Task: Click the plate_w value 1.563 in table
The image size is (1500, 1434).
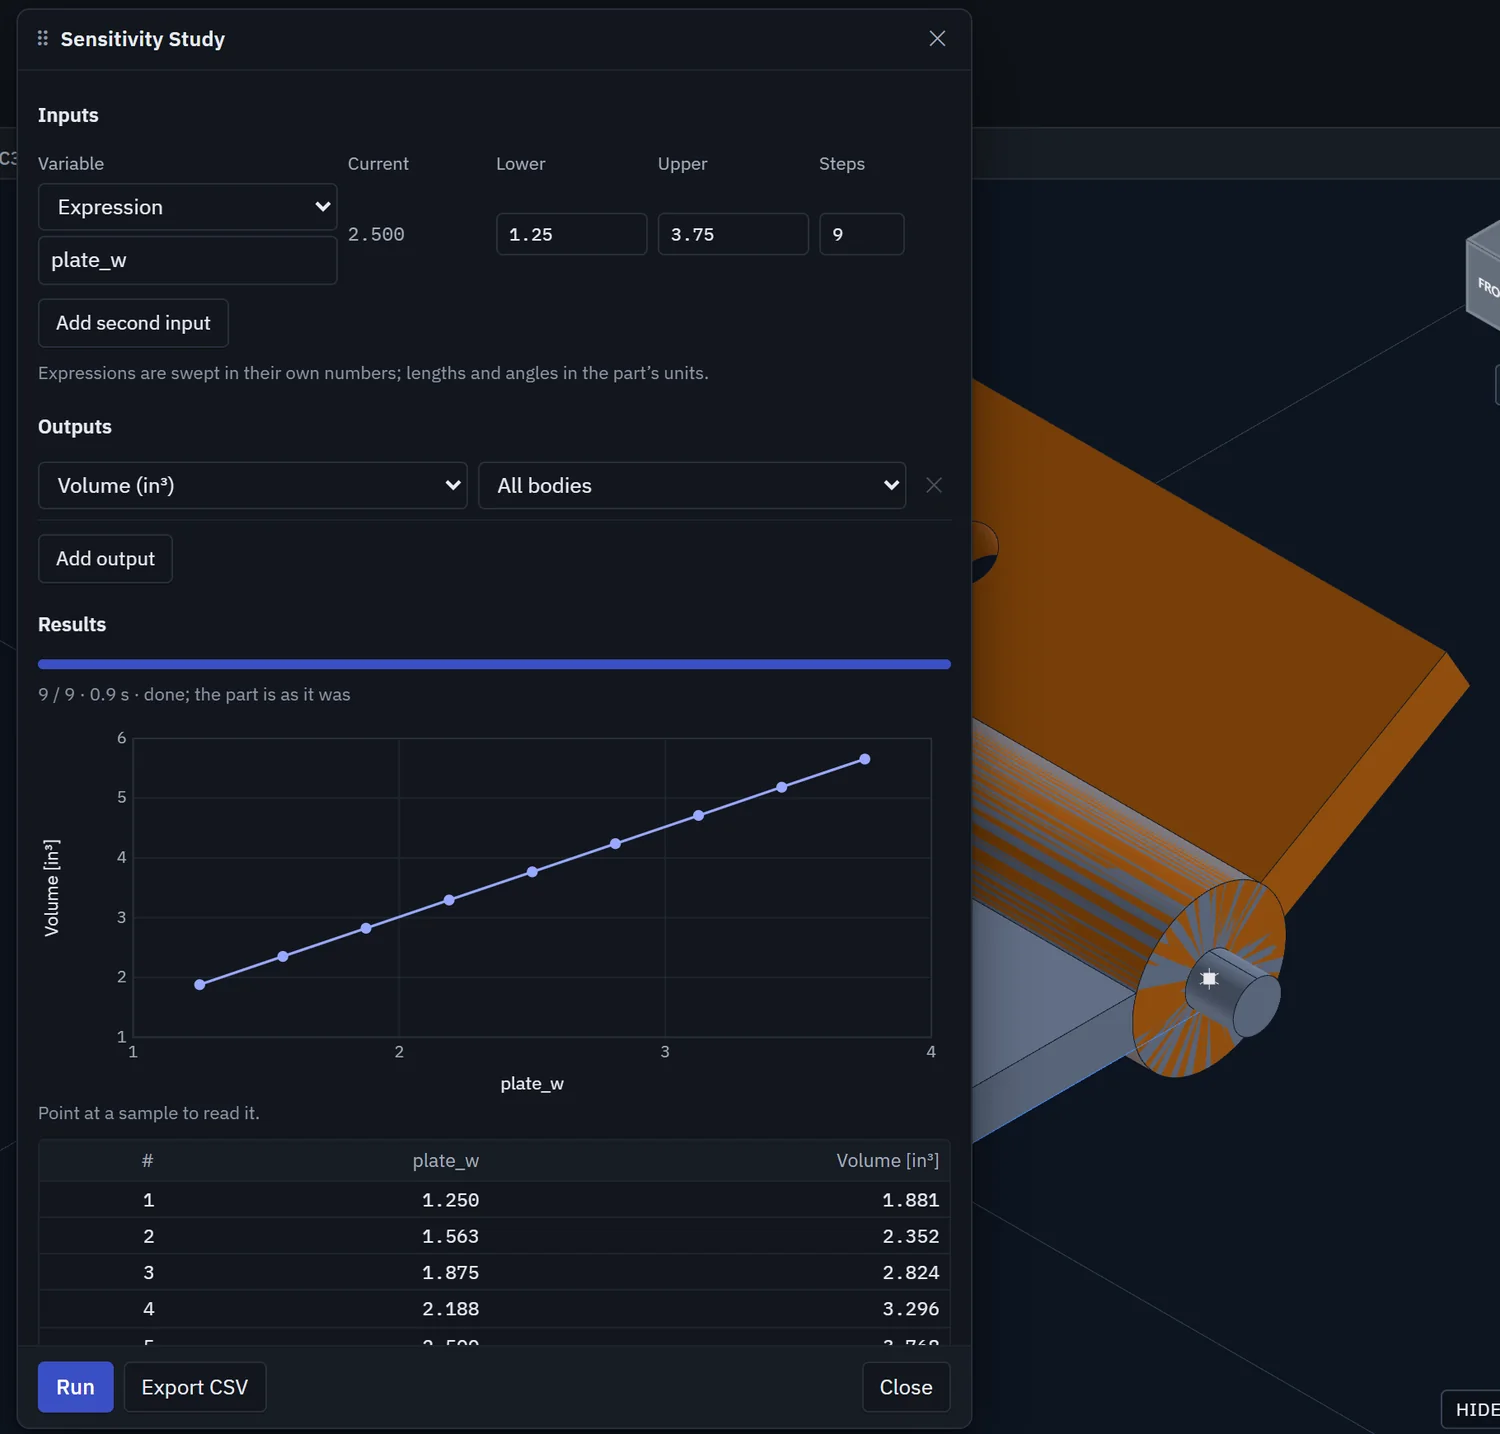Action: tap(451, 1236)
